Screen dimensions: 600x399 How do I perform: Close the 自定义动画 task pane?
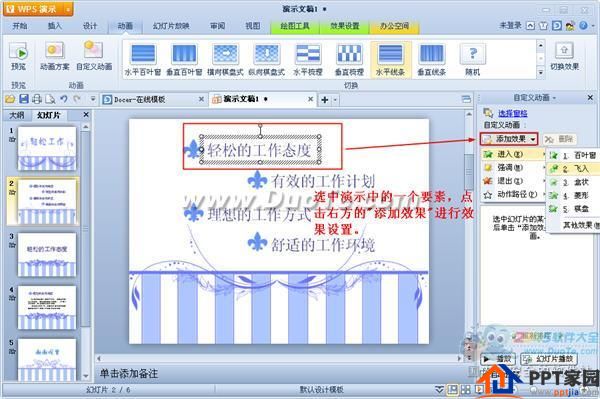590,98
